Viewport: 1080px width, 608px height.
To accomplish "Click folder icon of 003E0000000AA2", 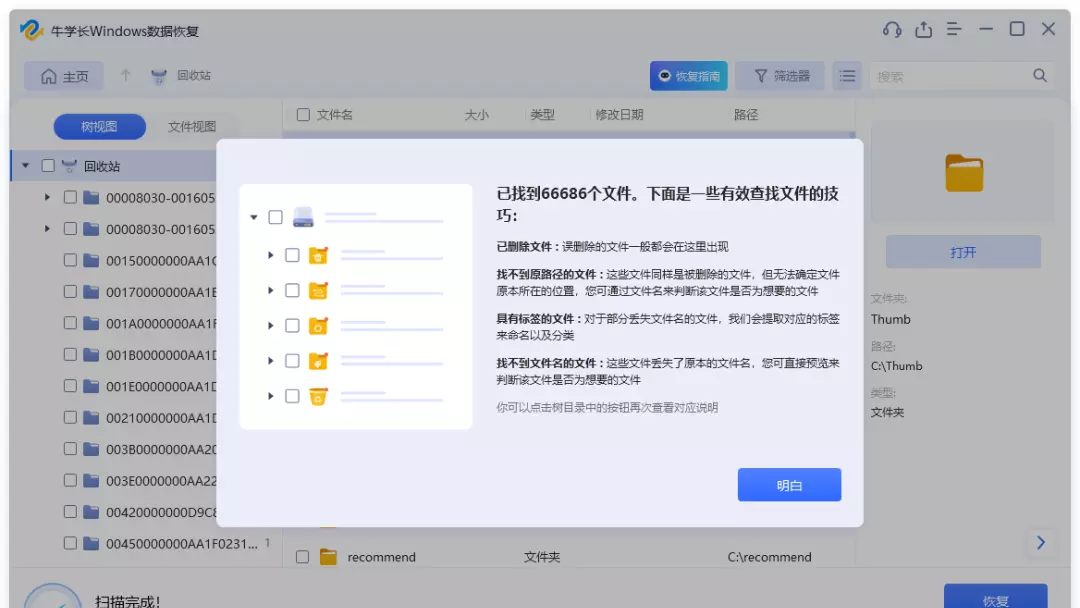I will click(x=91, y=481).
